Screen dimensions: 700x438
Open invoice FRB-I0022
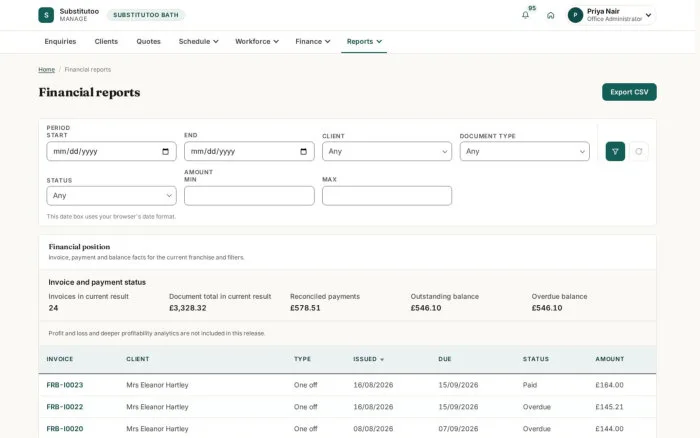click(x=65, y=407)
